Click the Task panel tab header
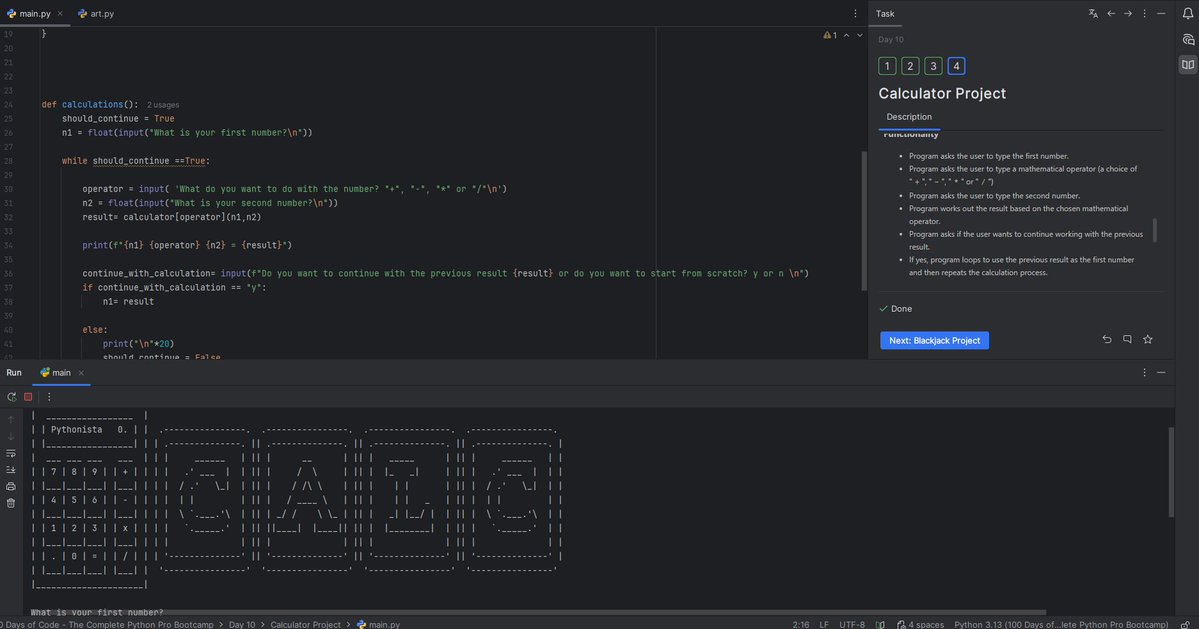This screenshot has height=629, width=1199. [885, 14]
